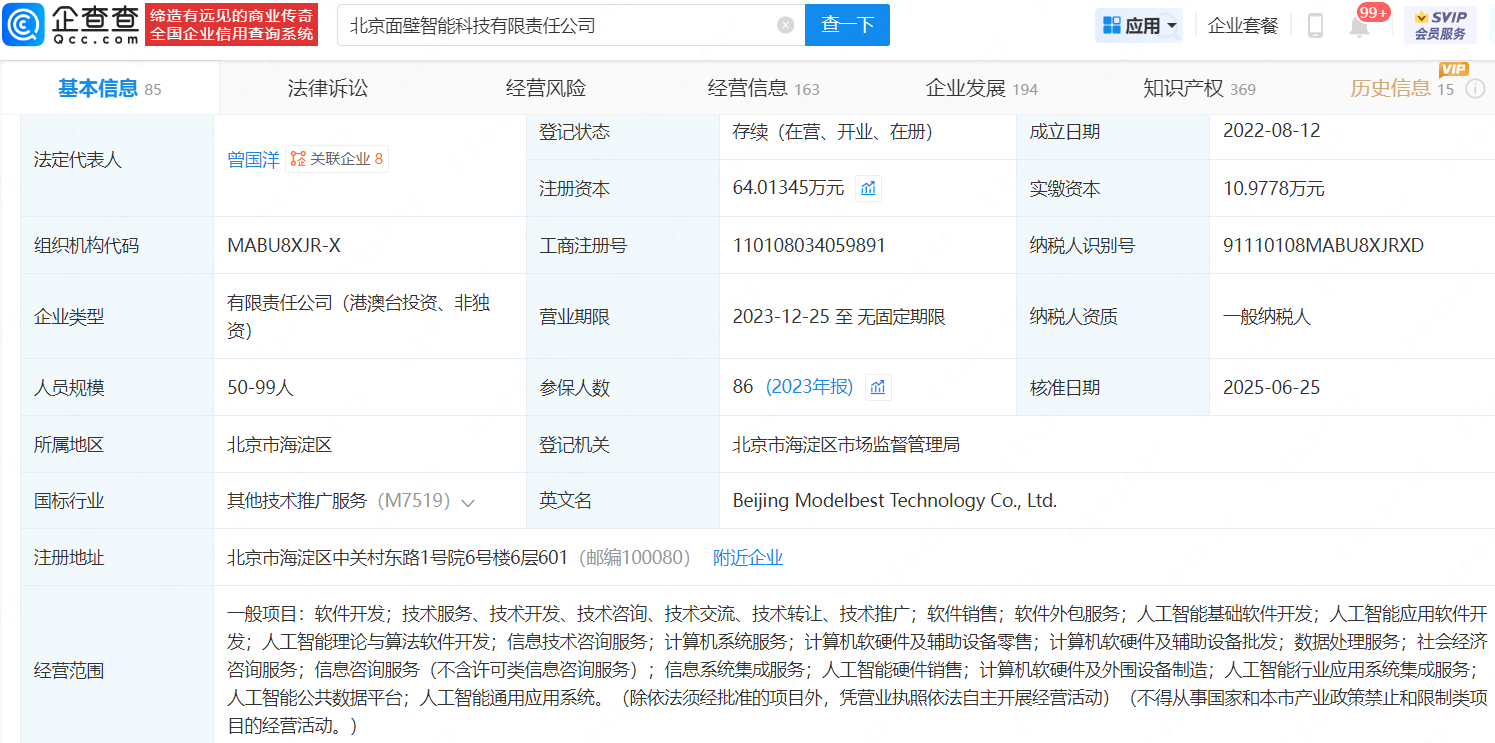Click chart icon next to 注册资本

(868, 188)
